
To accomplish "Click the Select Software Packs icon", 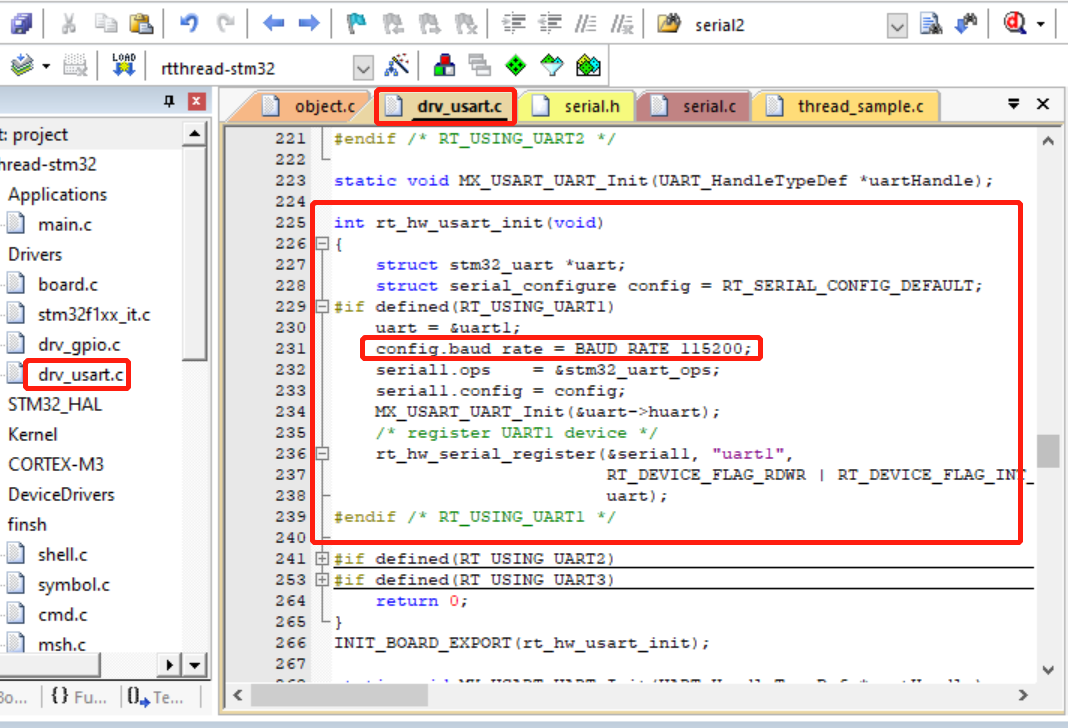I will (552, 65).
